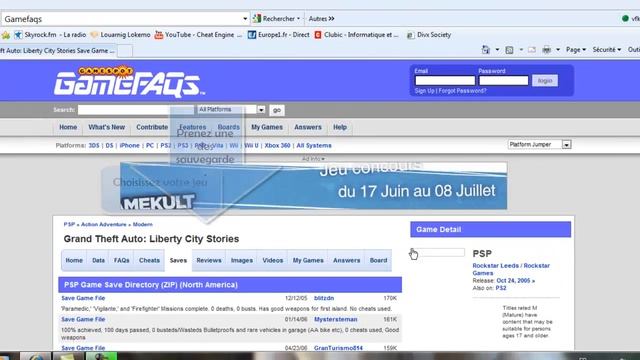Open the Page menu
Screen dimensions: 640x360
576,49
